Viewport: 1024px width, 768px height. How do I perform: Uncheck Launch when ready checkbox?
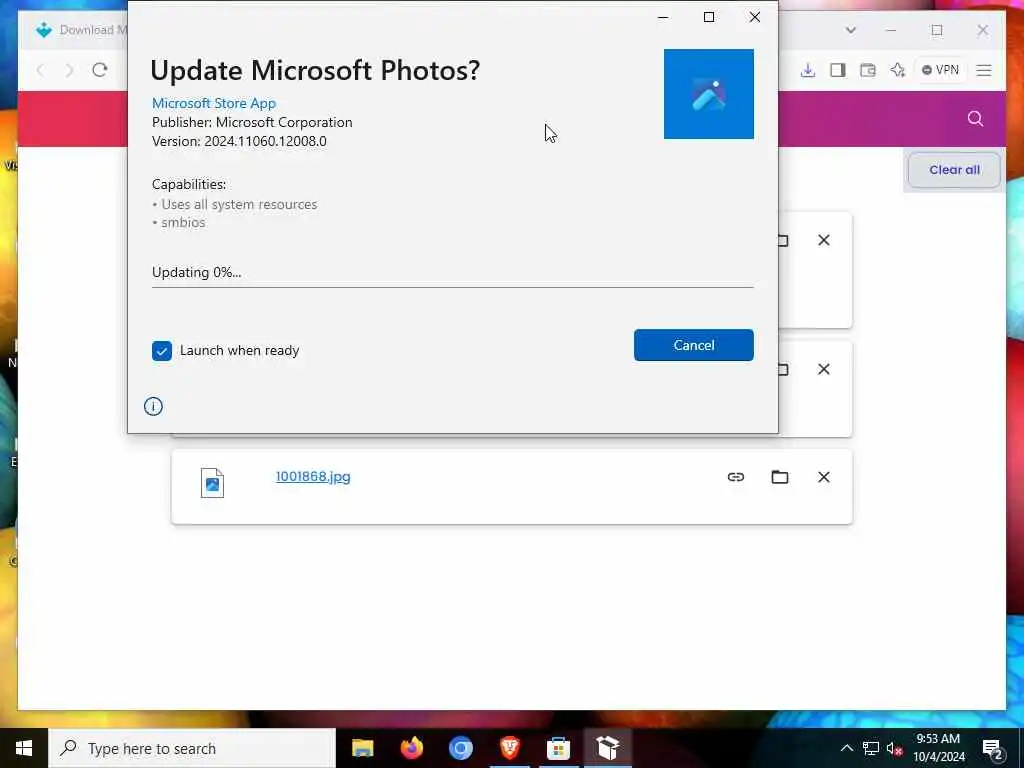point(162,351)
